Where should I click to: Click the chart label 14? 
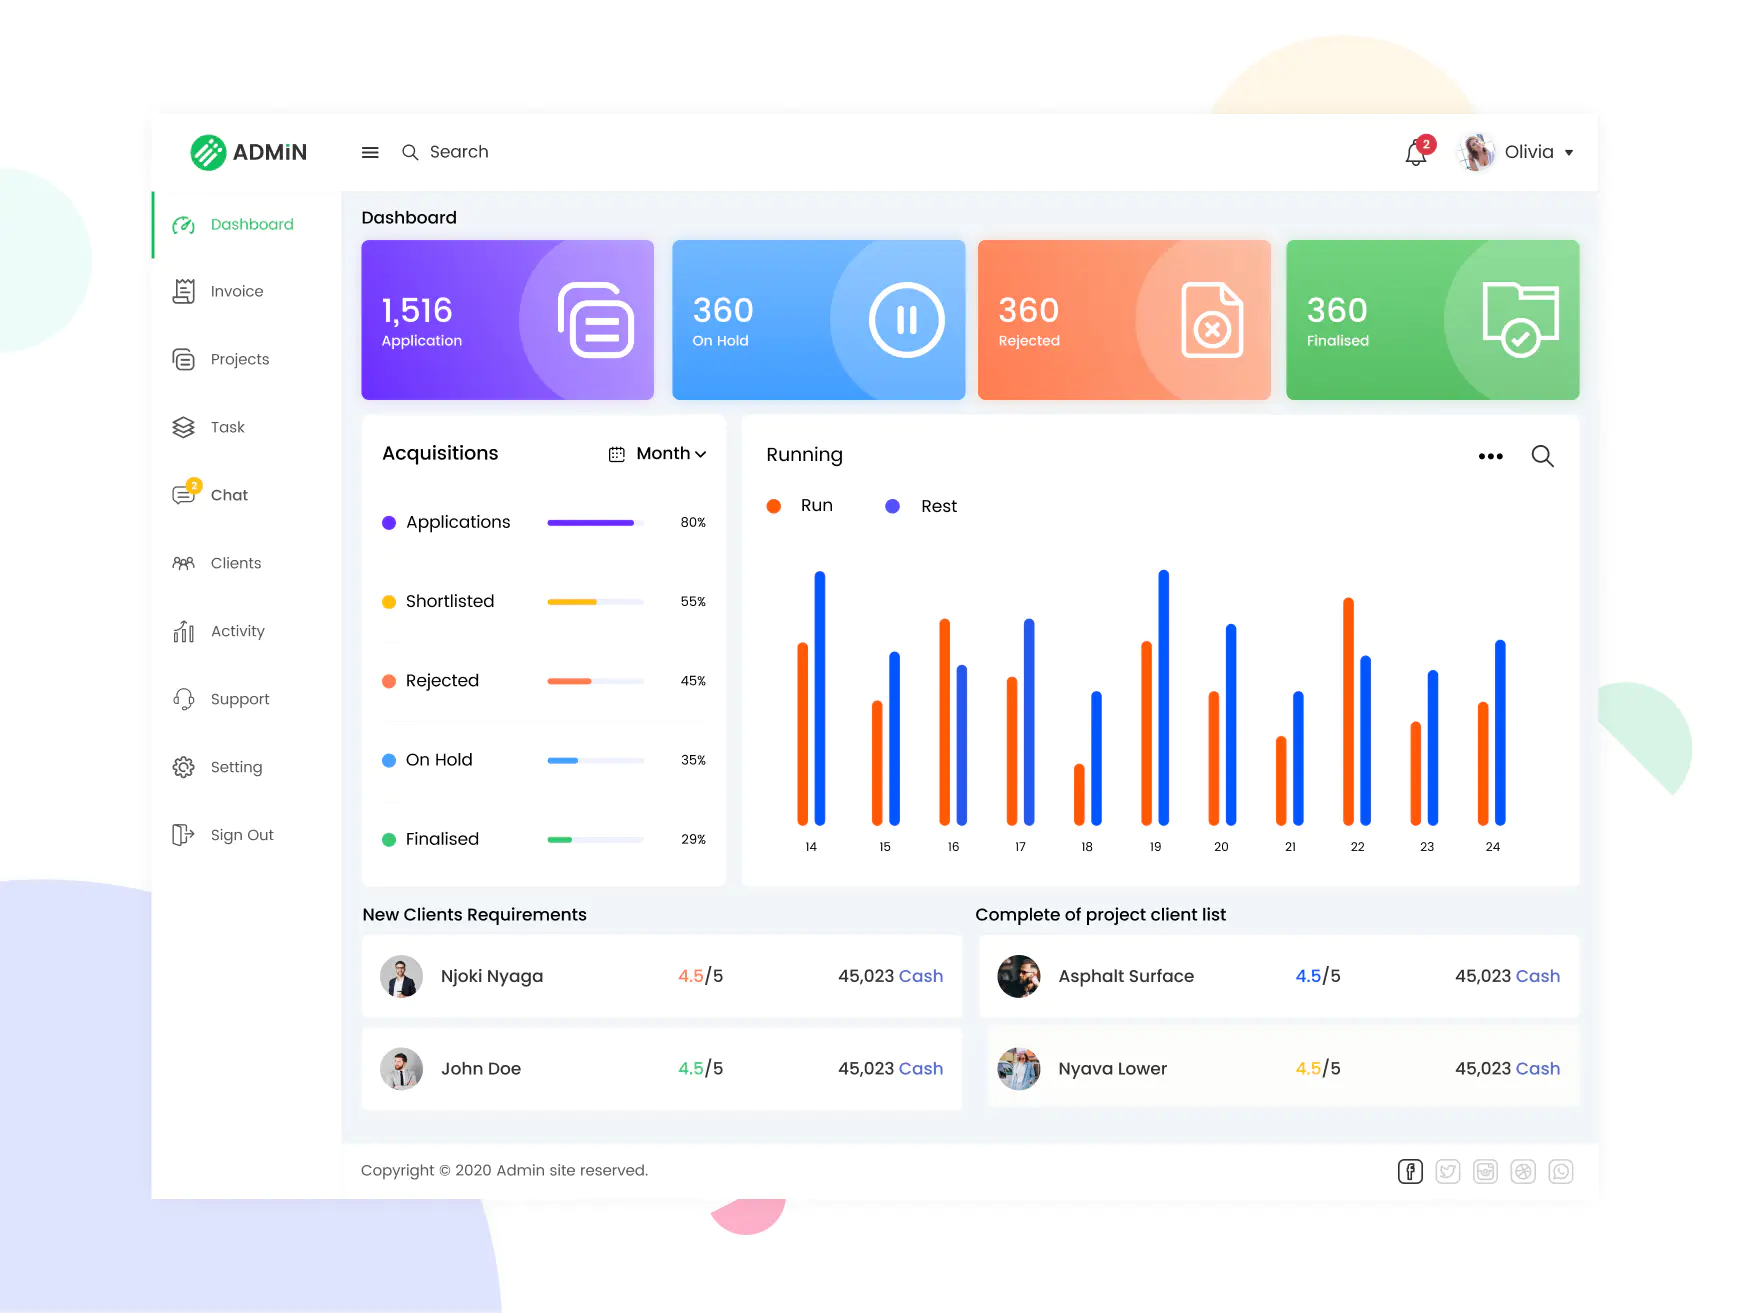click(811, 847)
